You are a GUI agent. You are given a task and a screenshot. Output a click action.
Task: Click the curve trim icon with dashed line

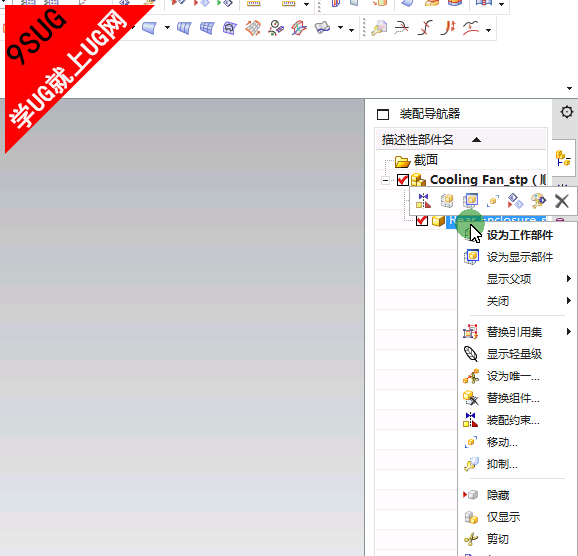pos(402,28)
